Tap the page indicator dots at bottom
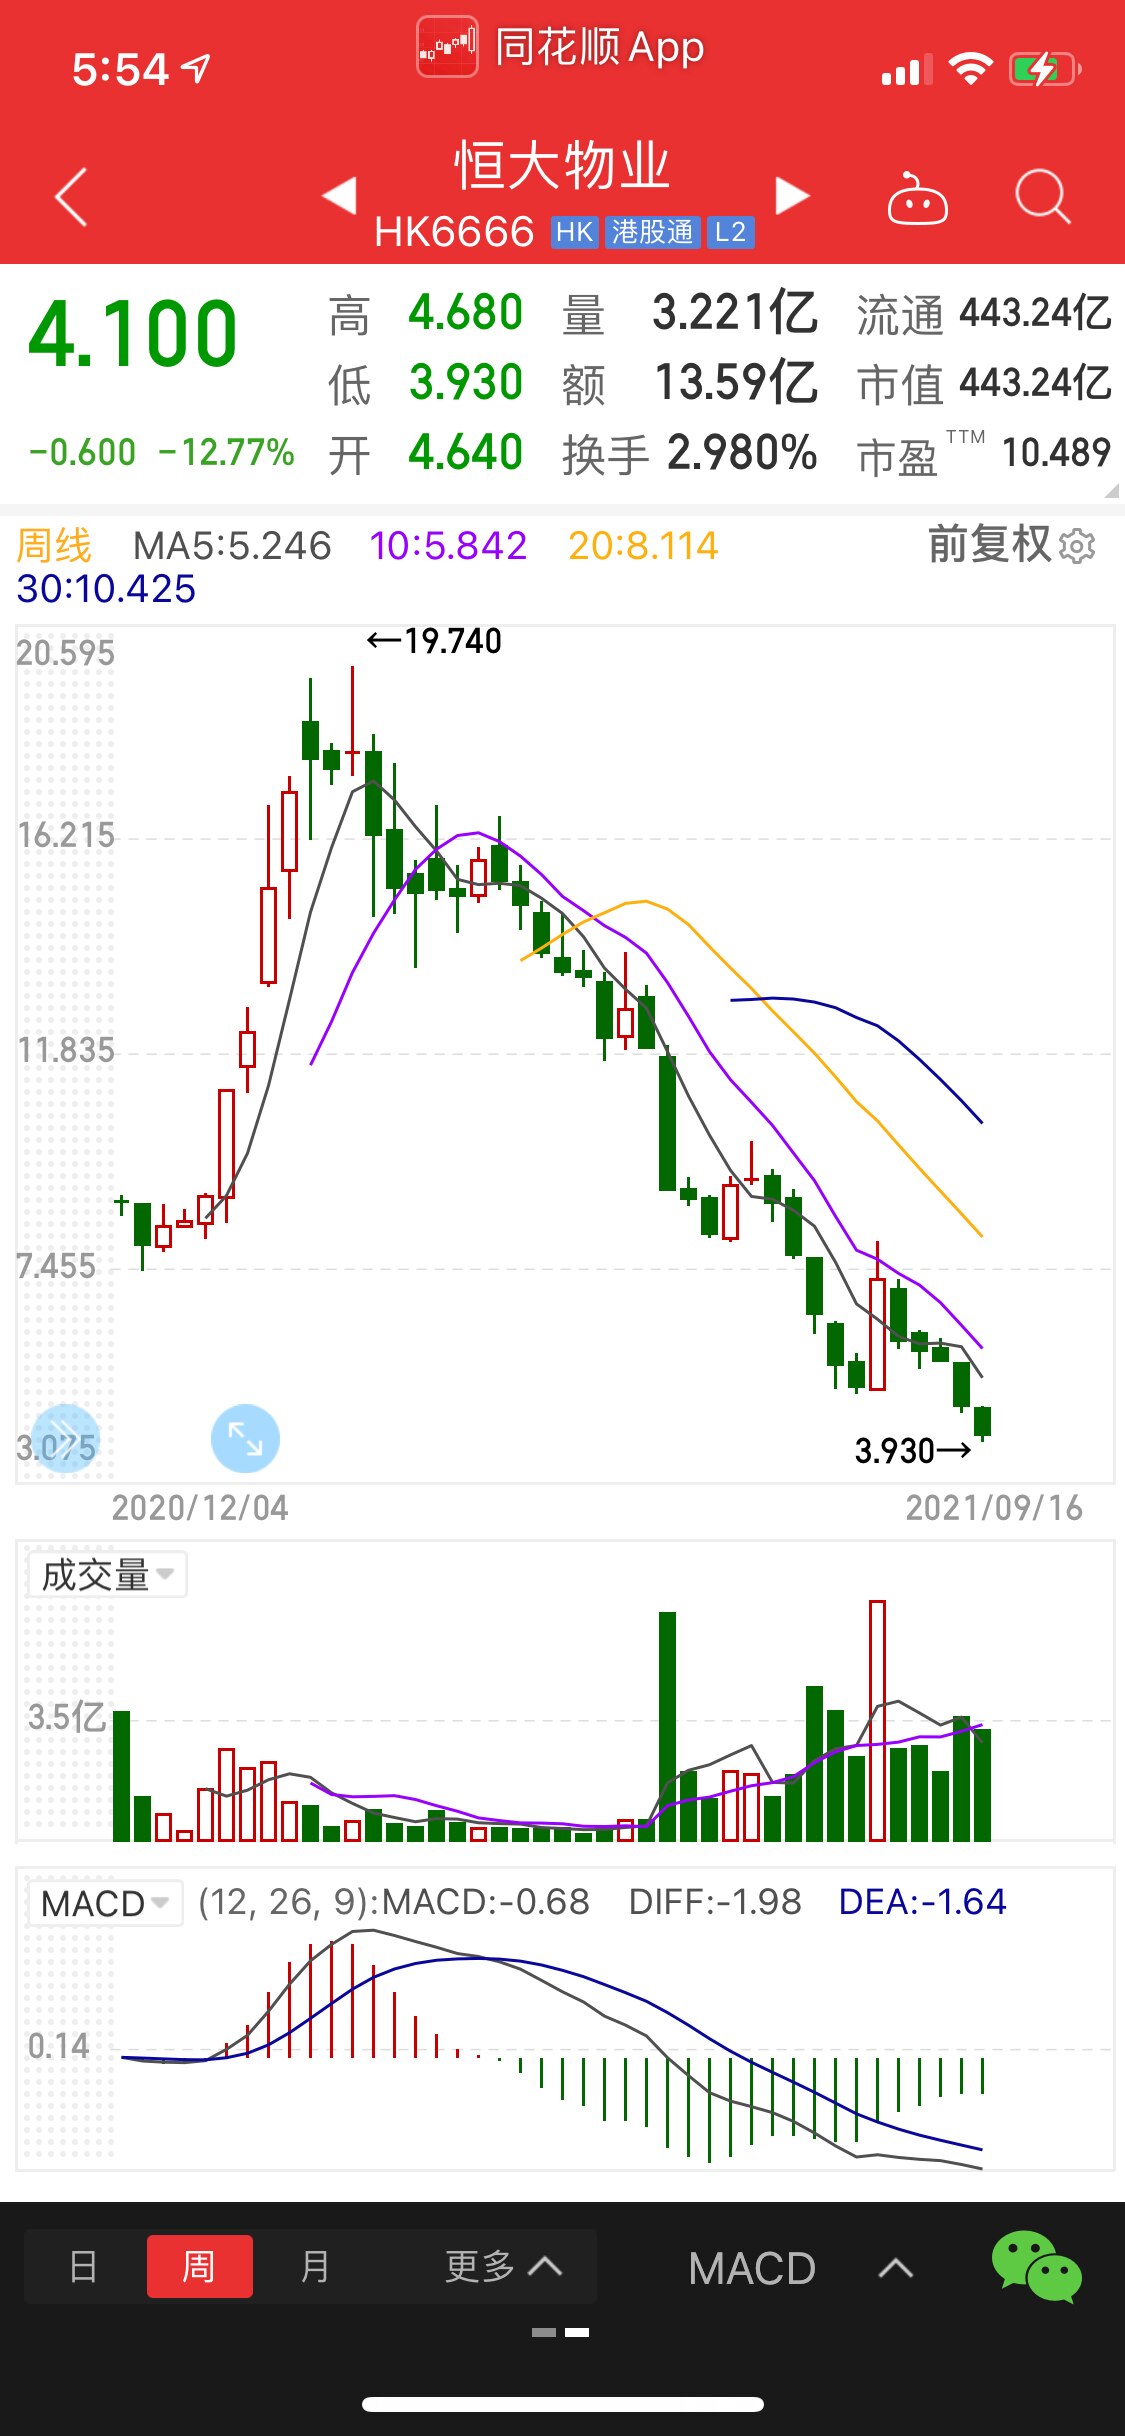Image resolution: width=1125 pixels, height=2436 pixels. [x=561, y=2332]
